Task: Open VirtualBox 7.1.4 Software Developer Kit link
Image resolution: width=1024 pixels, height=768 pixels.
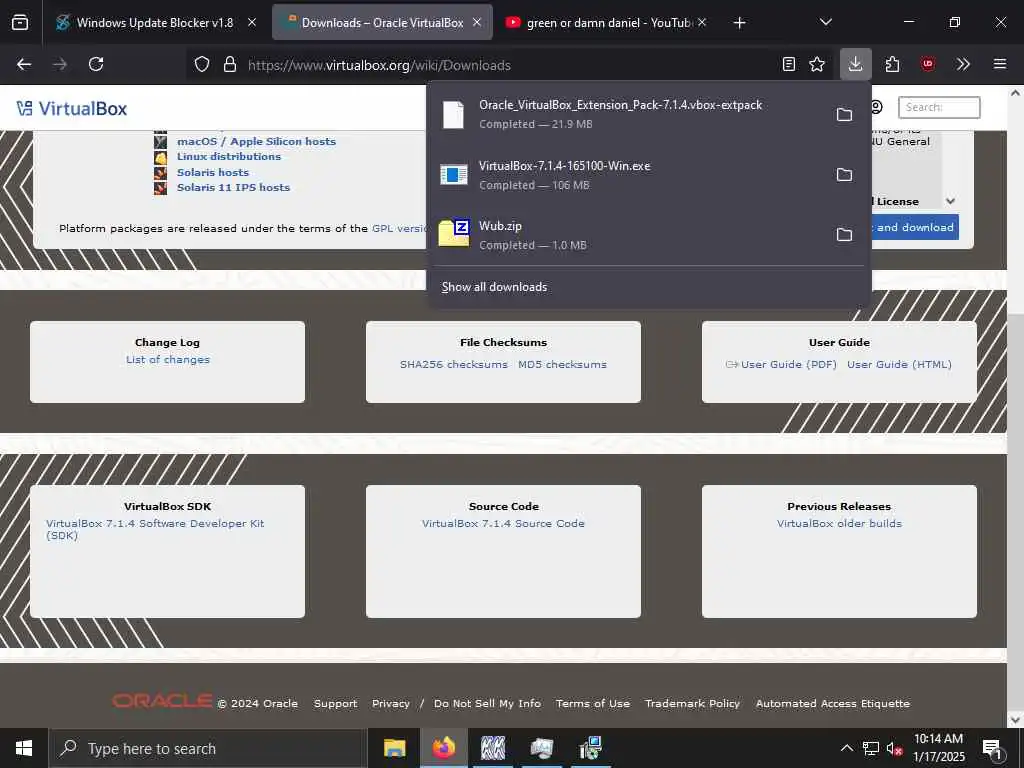Action: click(x=155, y=529)
